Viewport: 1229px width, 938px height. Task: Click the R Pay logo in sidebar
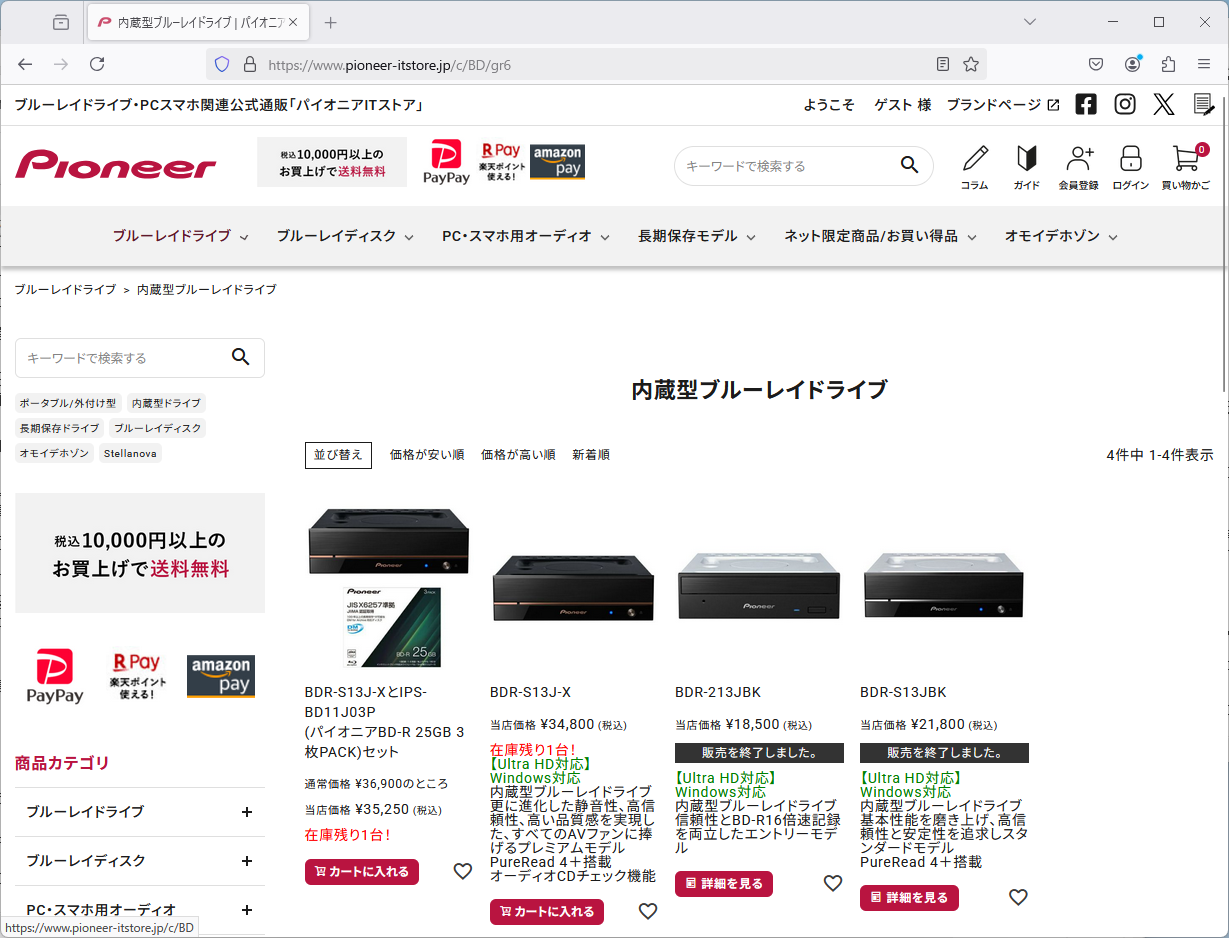click(135, 676)
